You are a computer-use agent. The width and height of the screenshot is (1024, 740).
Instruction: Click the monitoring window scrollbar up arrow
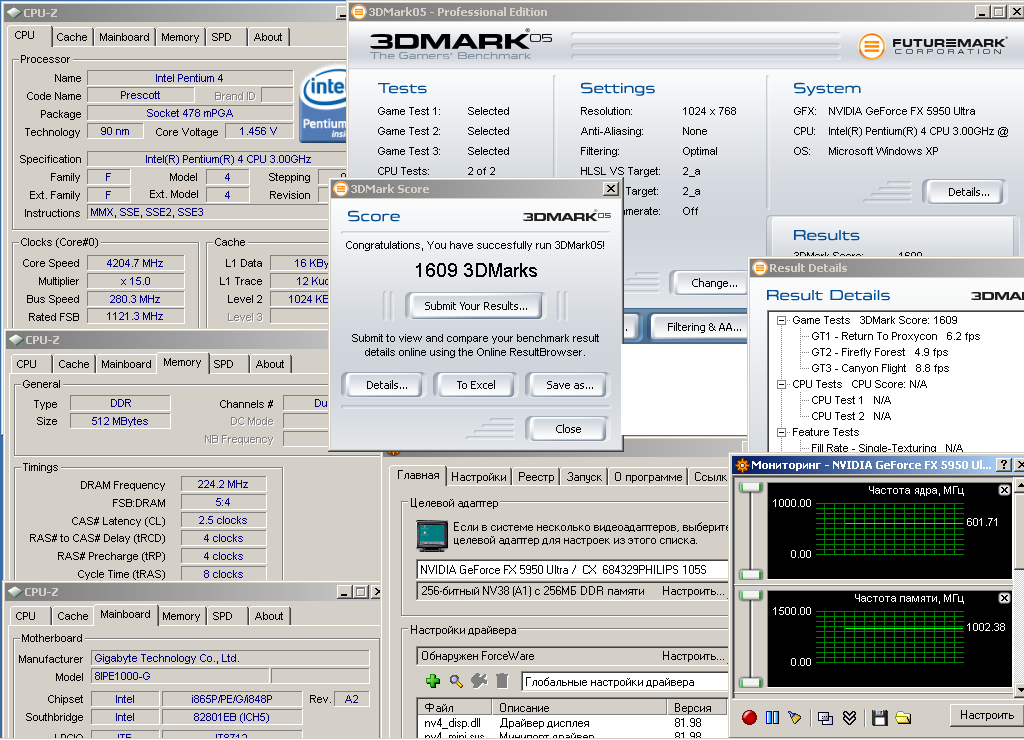1019,485
